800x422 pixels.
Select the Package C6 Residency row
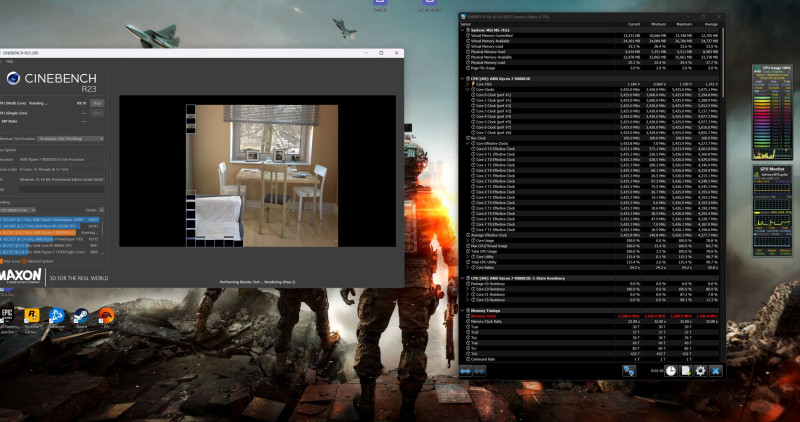tap(590, 284)
